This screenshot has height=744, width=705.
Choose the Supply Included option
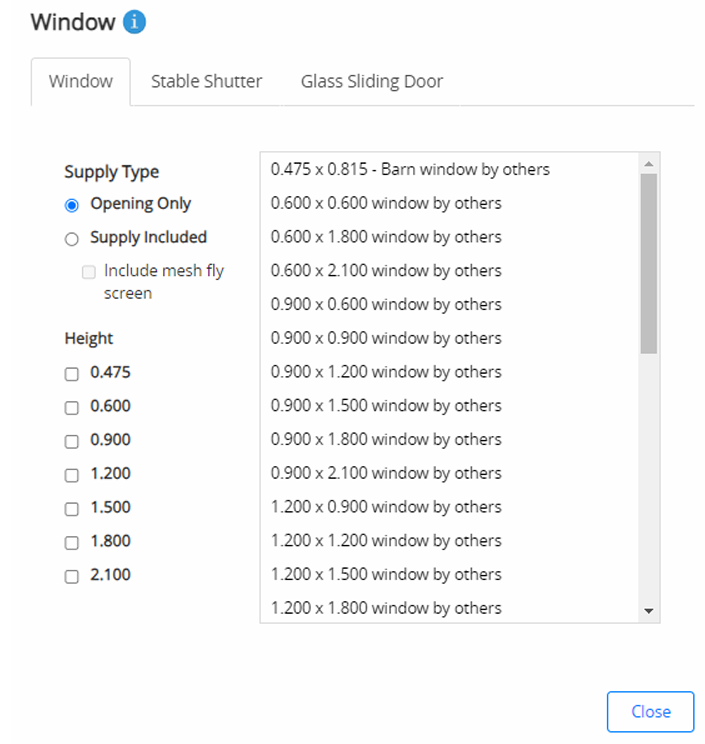pos(71,239)
